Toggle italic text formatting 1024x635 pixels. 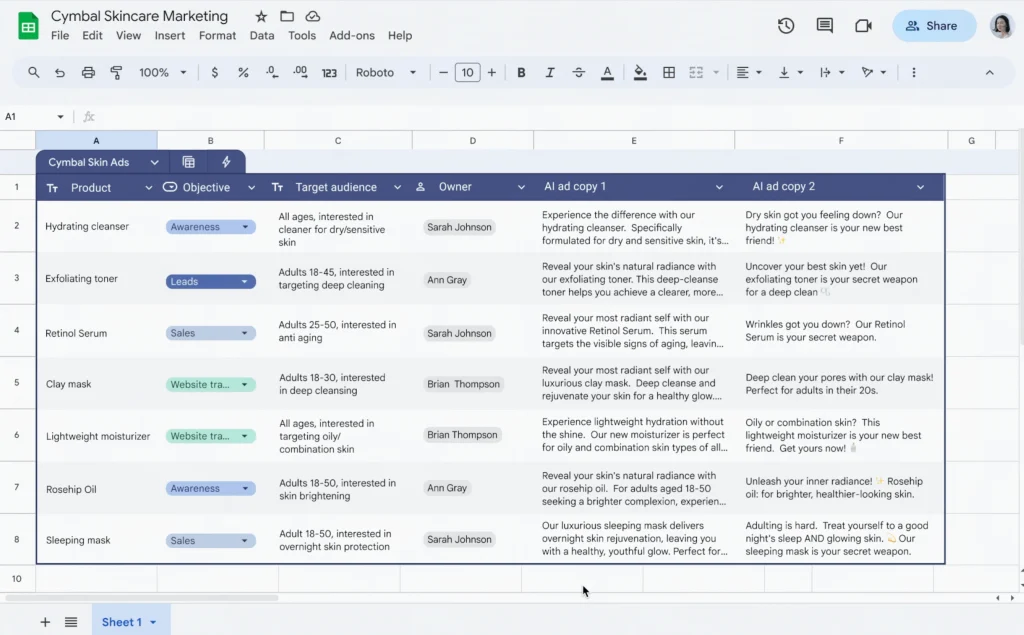549,73
